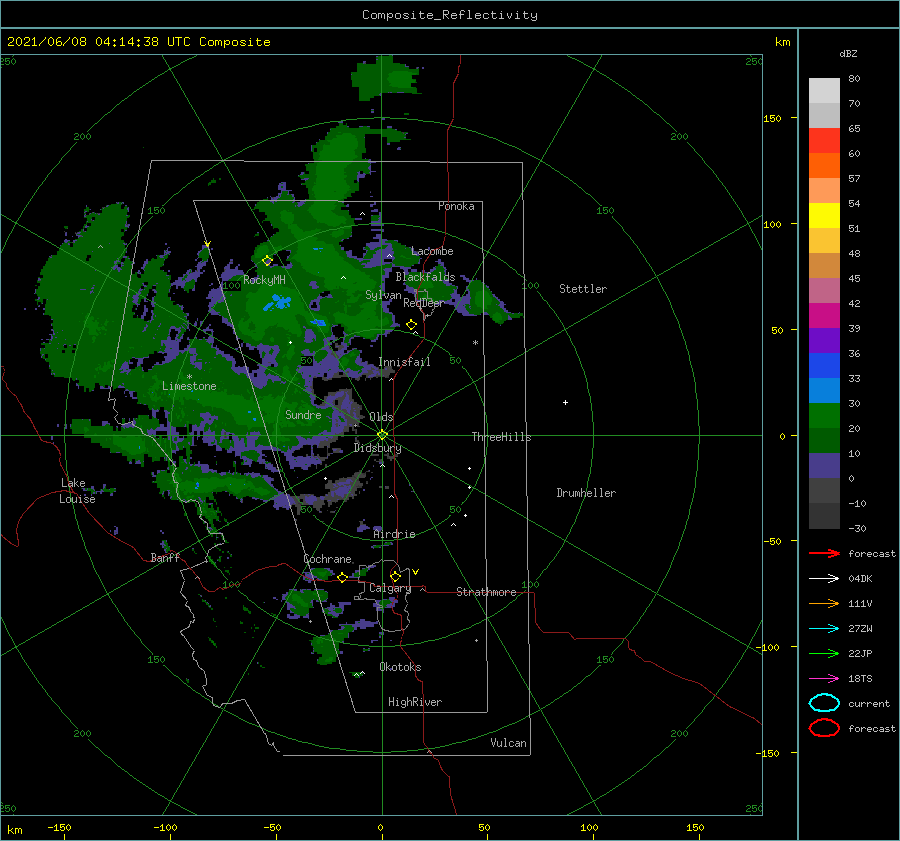Click the RockyMH map label

tap(264, 280)
